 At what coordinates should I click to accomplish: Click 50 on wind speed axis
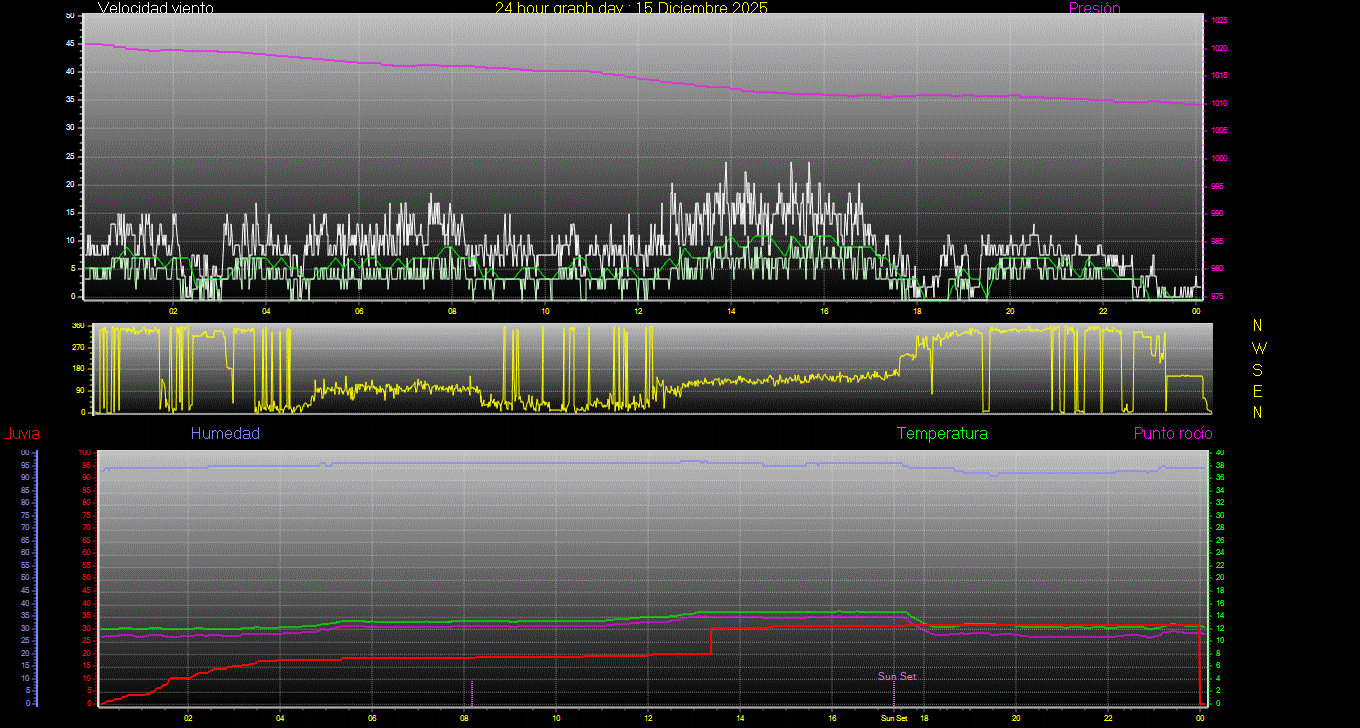69,16
